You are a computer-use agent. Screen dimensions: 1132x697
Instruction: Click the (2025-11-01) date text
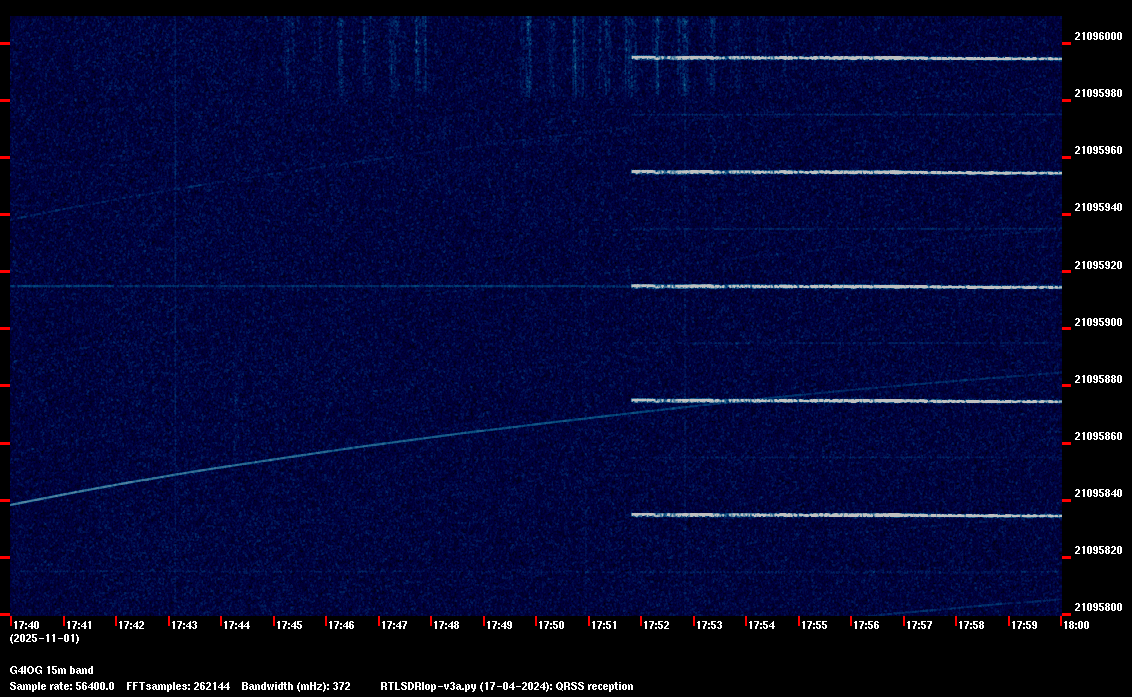tap(45, 638)
